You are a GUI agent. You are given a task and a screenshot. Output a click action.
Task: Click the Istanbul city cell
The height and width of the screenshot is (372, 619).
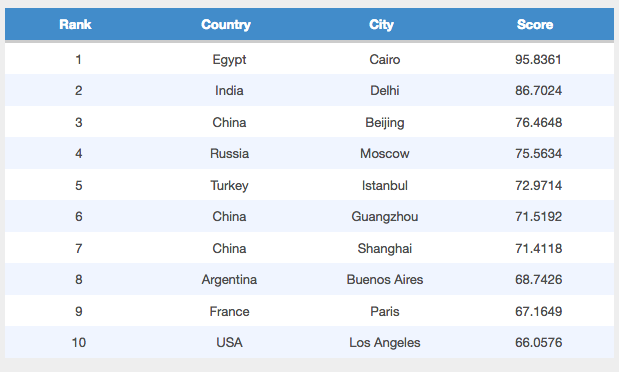[x=385, y=185]
